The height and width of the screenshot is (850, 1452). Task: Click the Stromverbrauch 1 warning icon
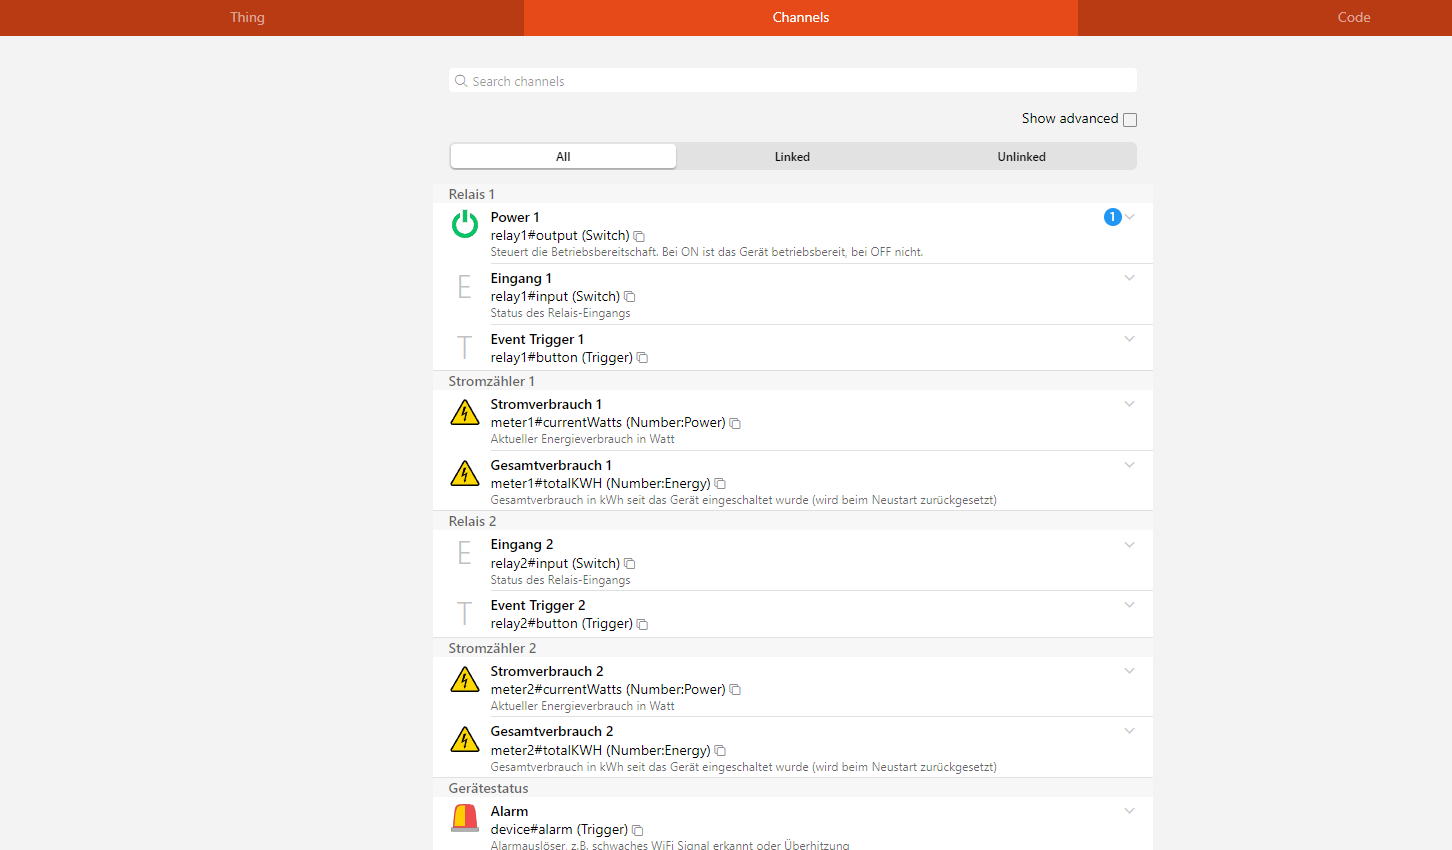point(465,412)
